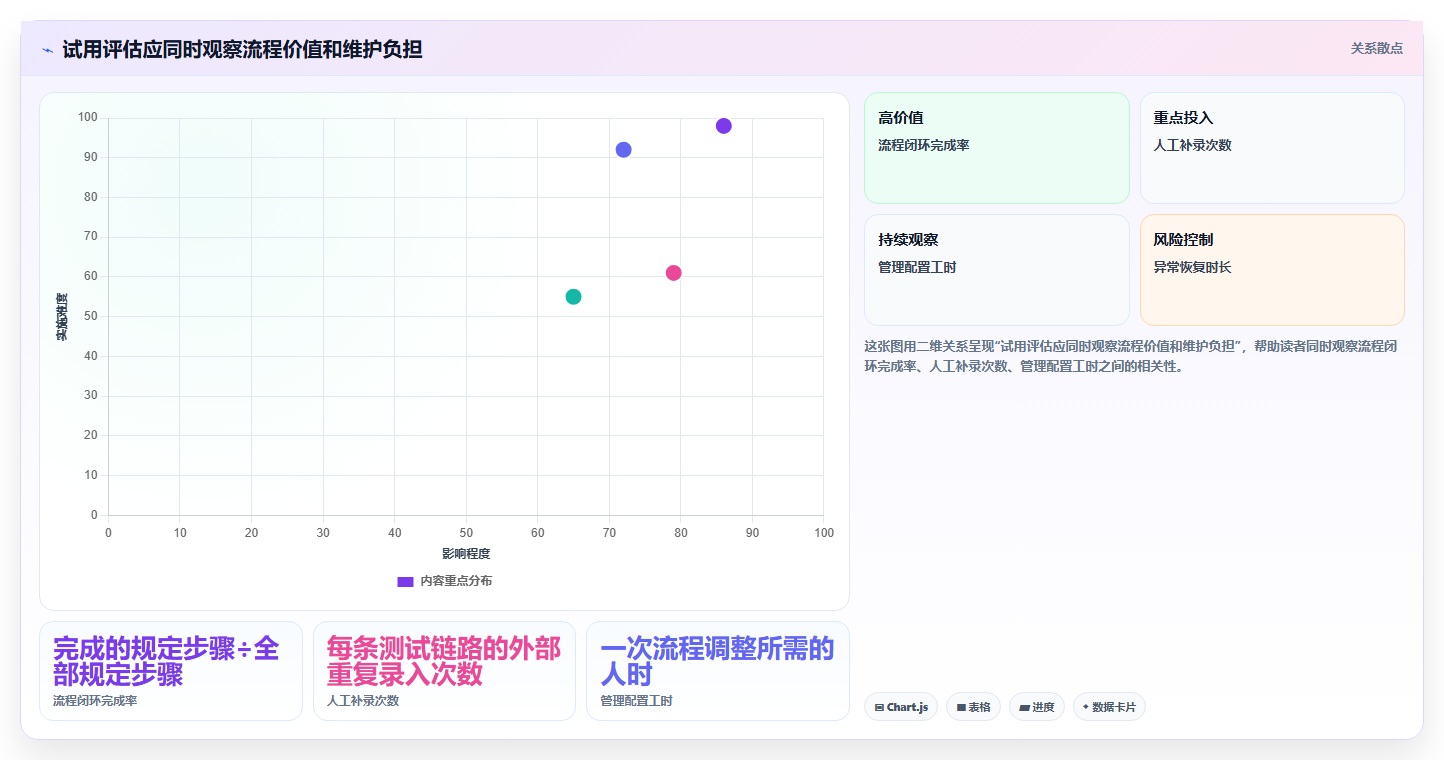Click the 一次流程调整所需的人时 metric card
Image resolution: width=1444 pixels, height=760 pixels.
pos(718,671)
